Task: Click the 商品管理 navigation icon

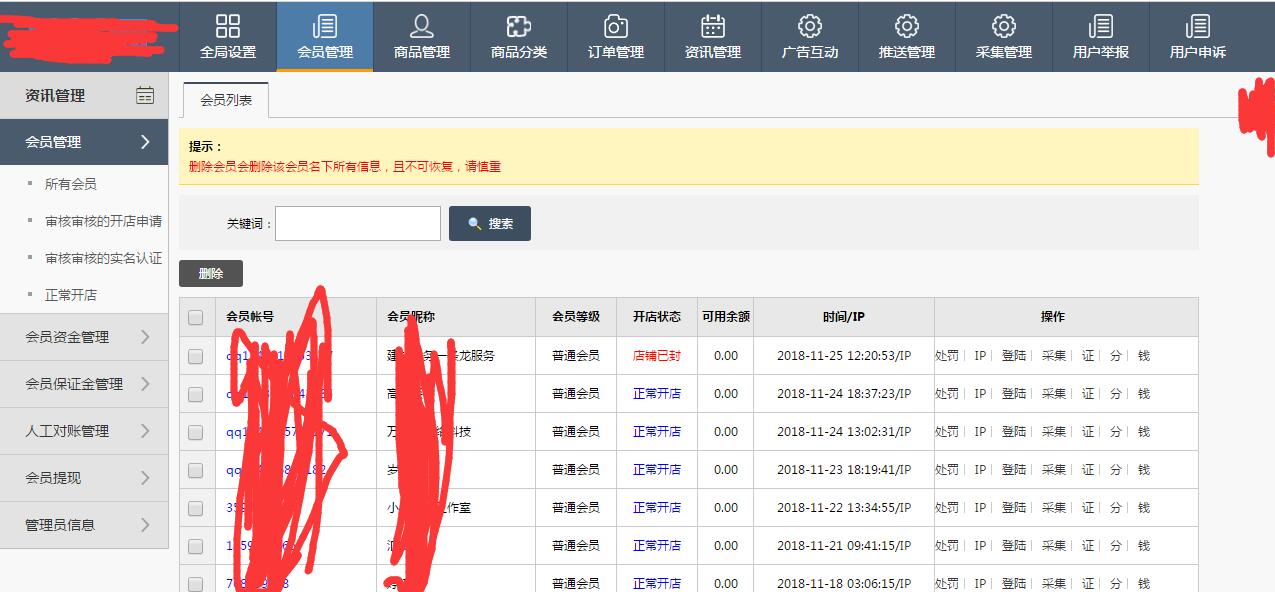Action: pyautogui.click(x=422, y=27)
